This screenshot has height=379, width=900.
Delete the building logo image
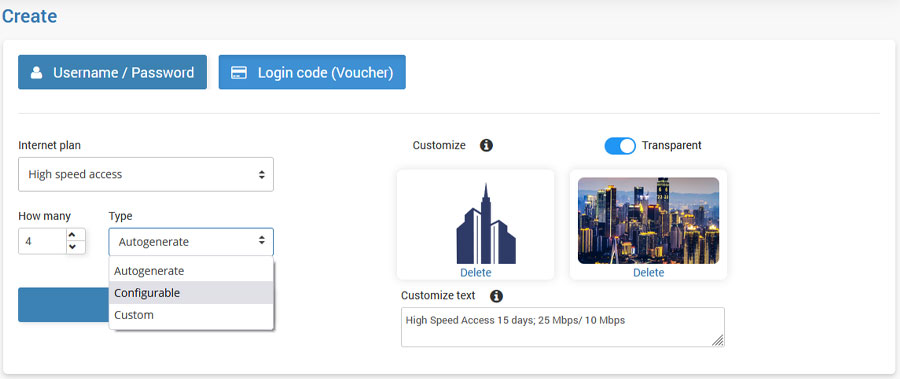(476, 273)
